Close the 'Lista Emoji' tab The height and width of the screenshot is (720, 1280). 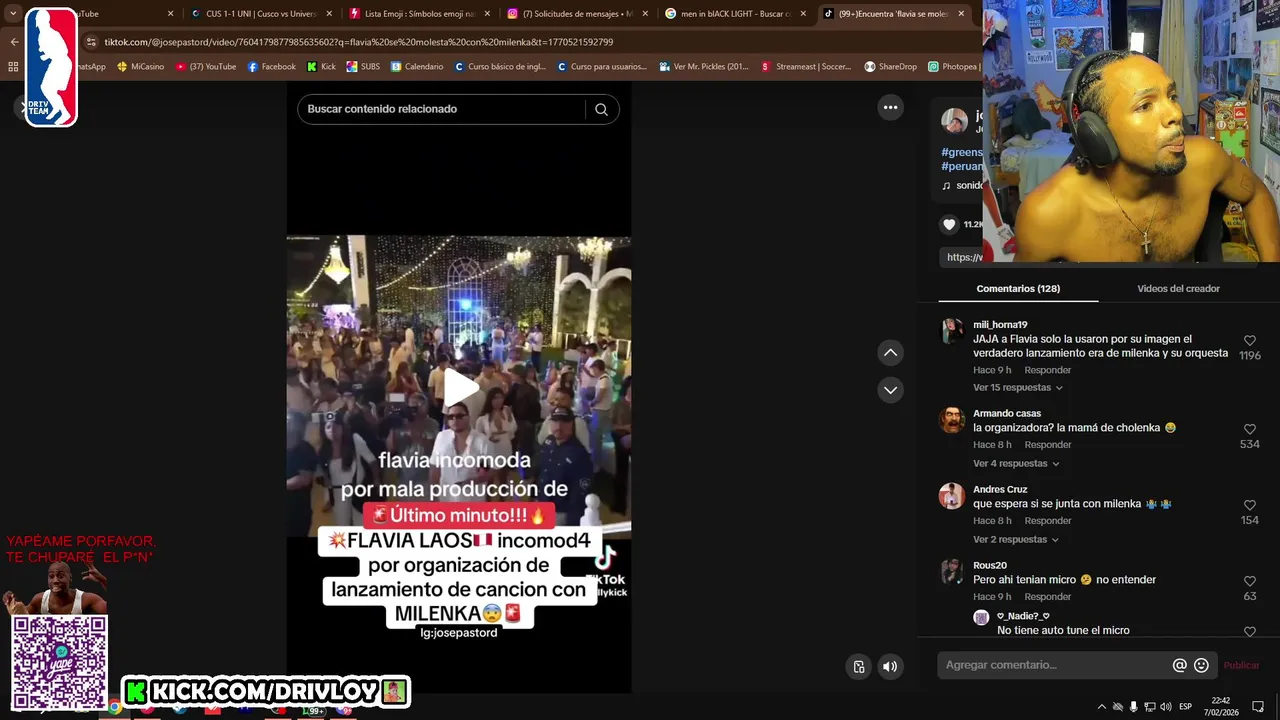[x=487, y=14]
